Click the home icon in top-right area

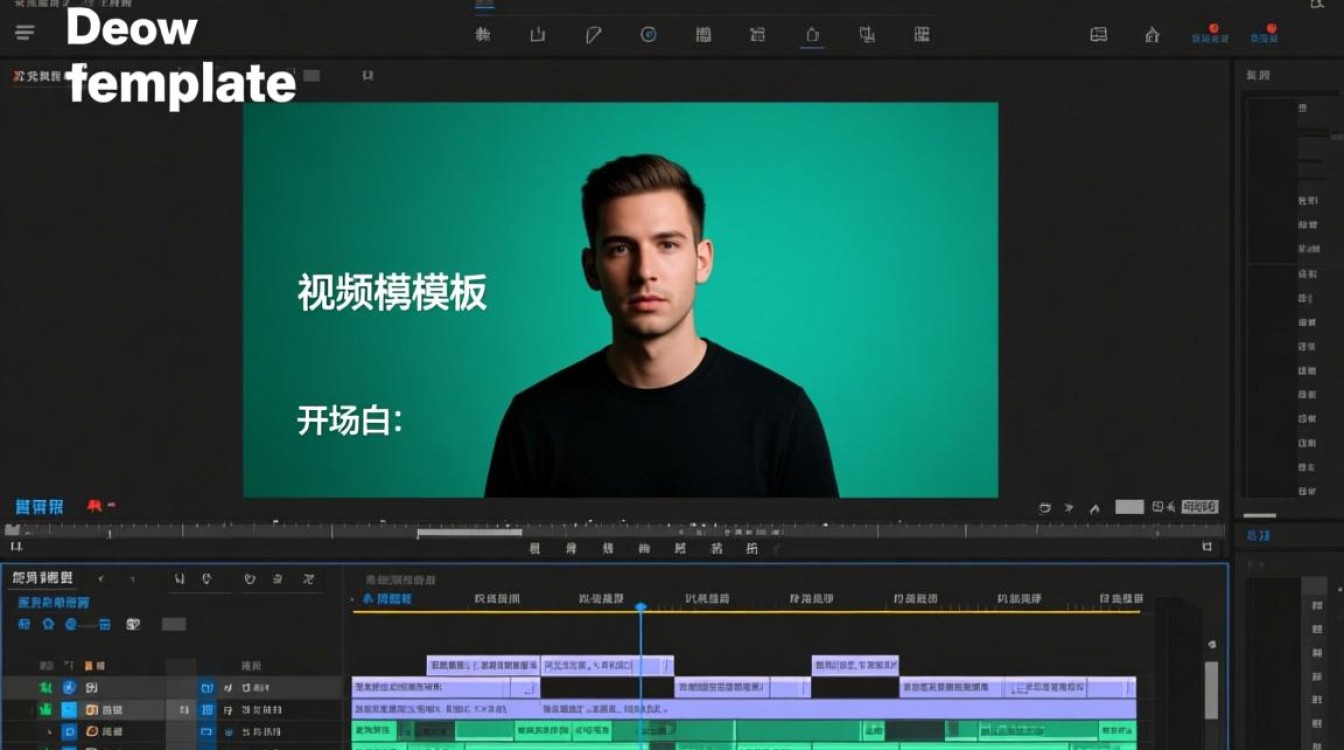(1152, 35)
